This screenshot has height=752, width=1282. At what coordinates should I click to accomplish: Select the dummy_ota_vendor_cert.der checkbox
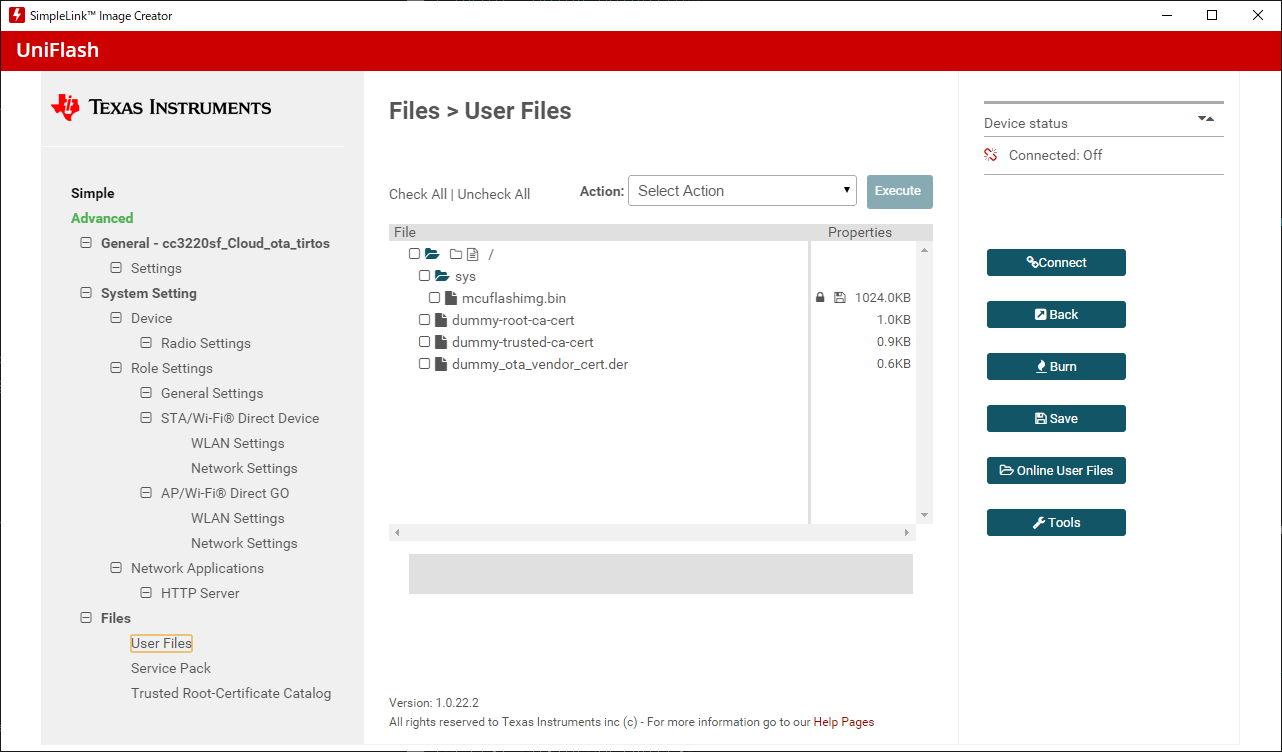[x=425, y=364]
